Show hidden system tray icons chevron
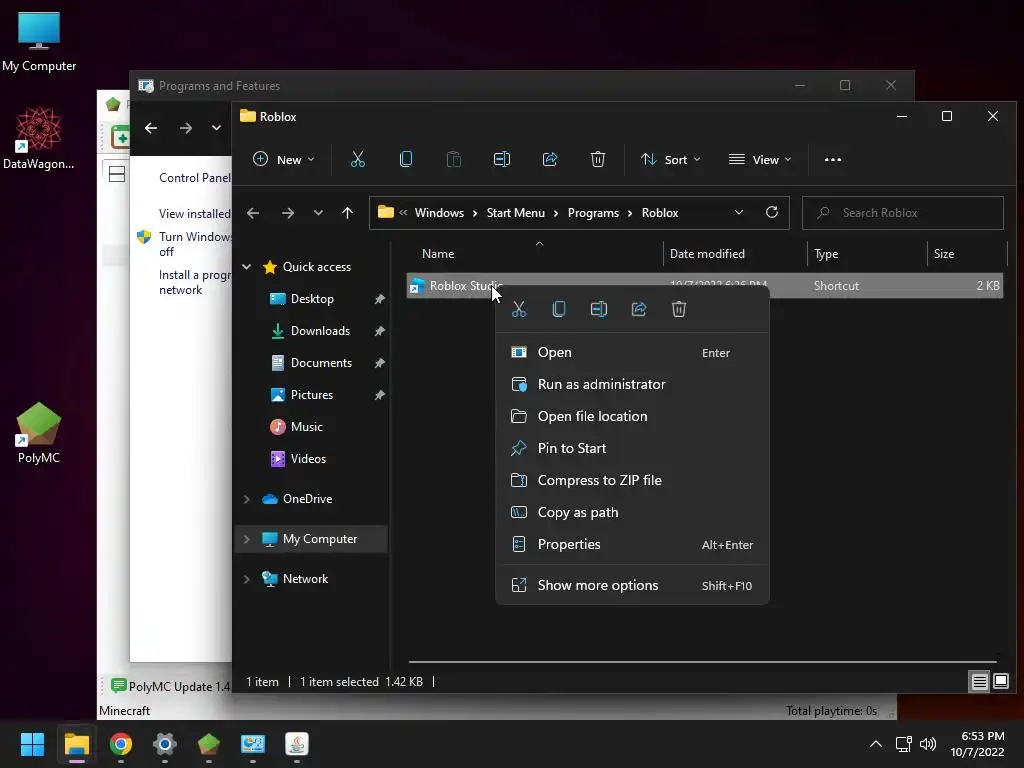The image size is (1024, 768). pos(876,744)
